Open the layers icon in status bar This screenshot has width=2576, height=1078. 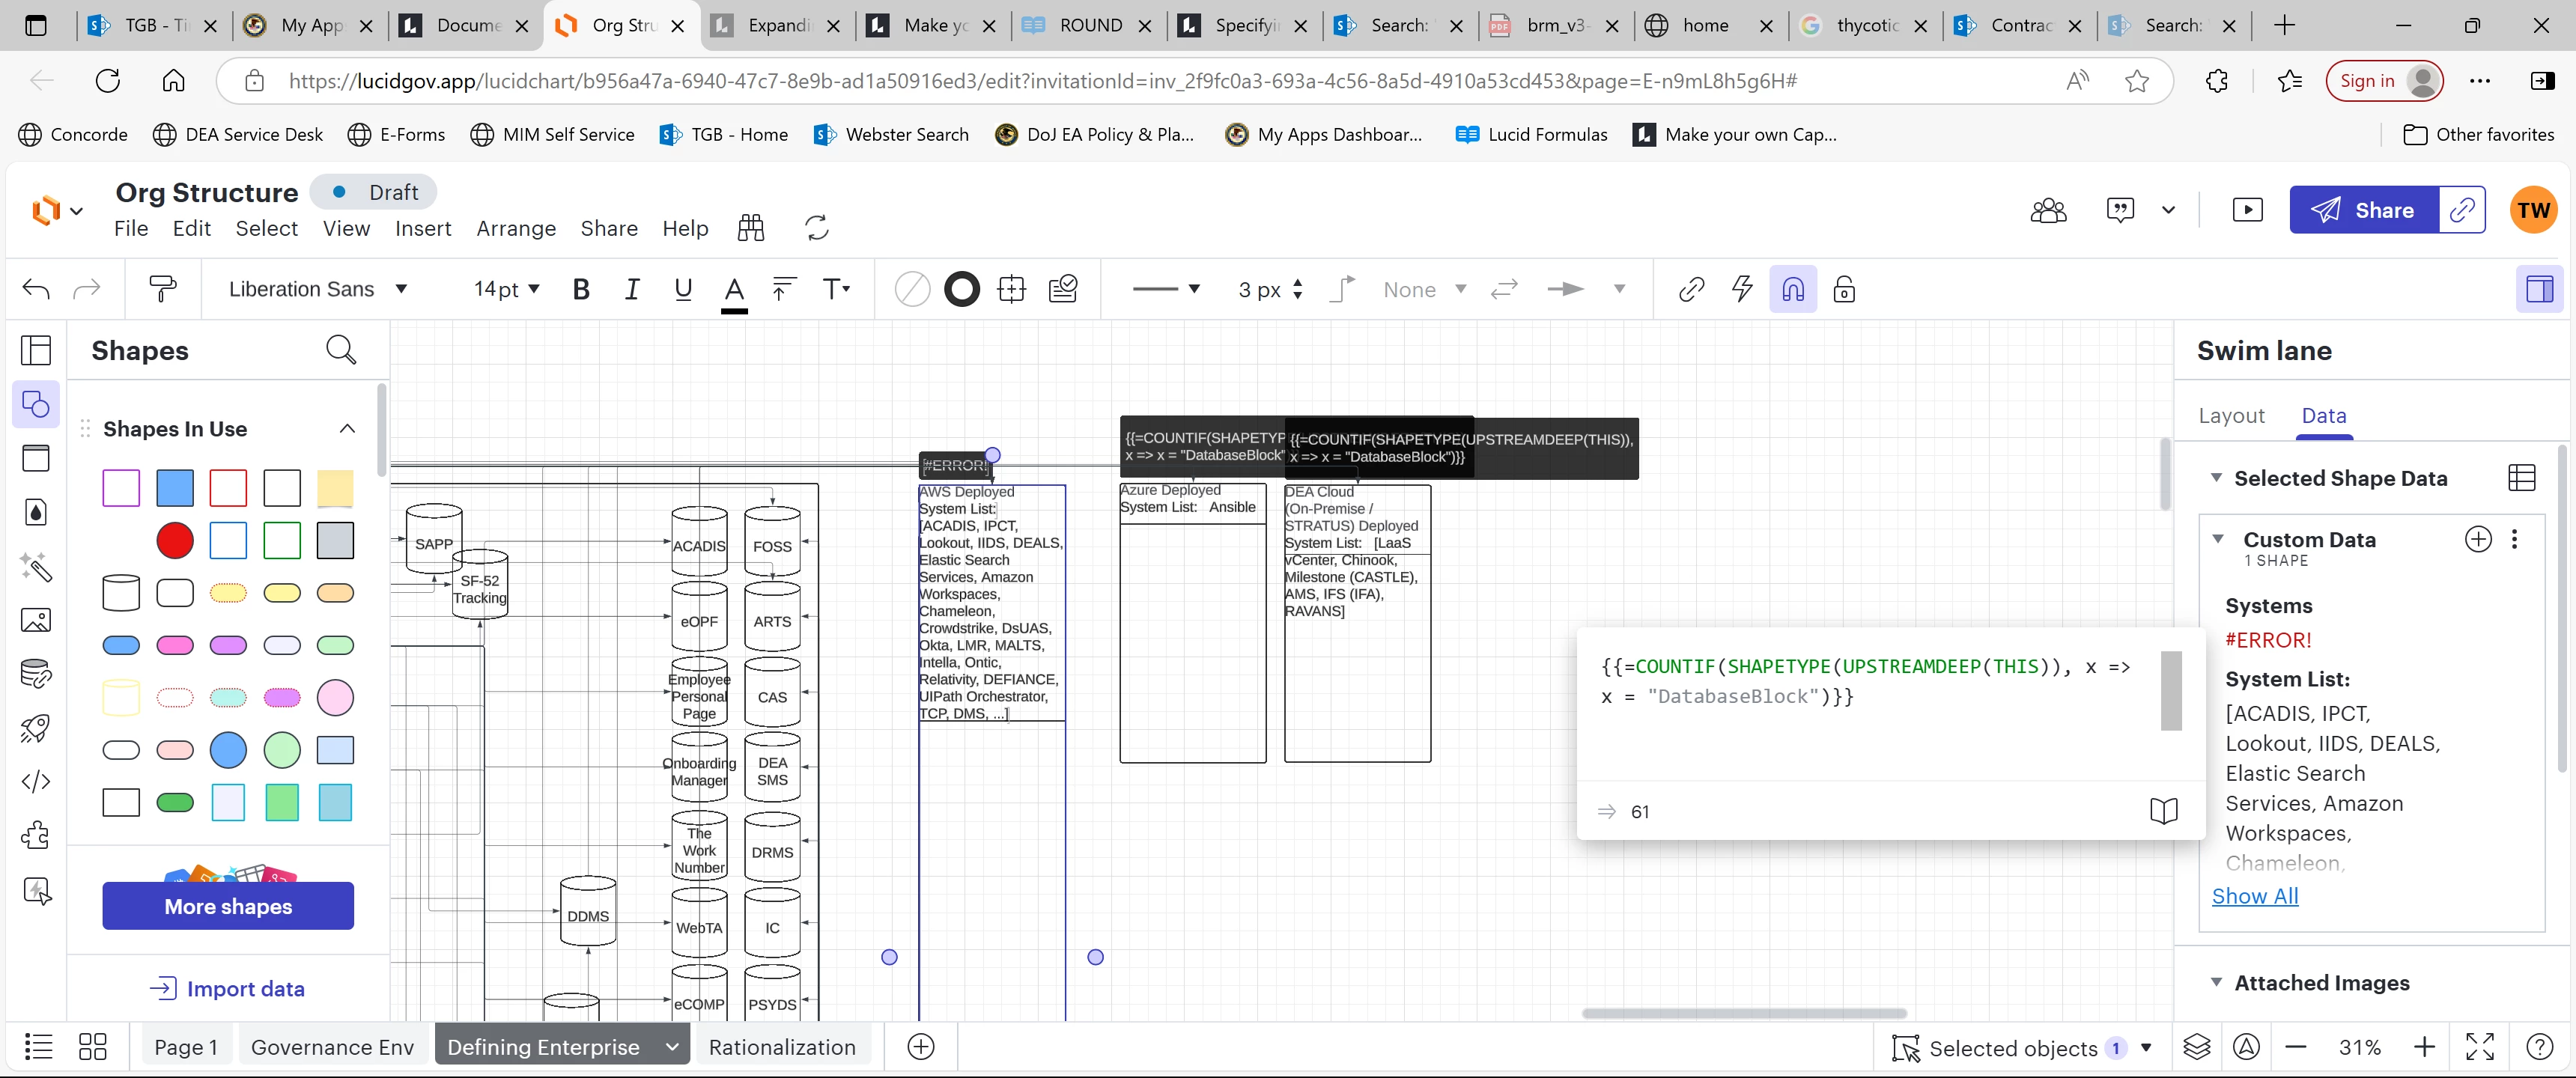tap(2196, 1047)
